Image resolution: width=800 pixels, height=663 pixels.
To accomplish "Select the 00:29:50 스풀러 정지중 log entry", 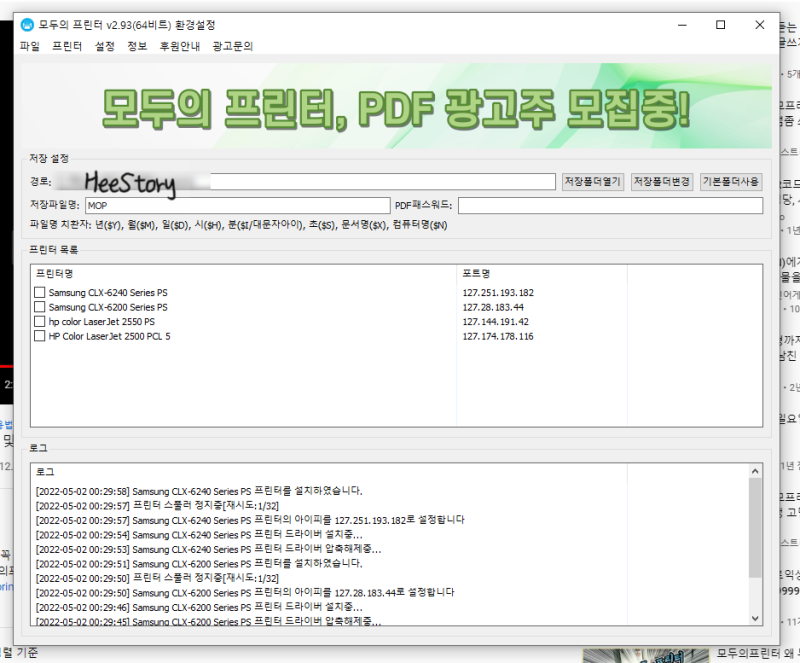I will [157, 578].
